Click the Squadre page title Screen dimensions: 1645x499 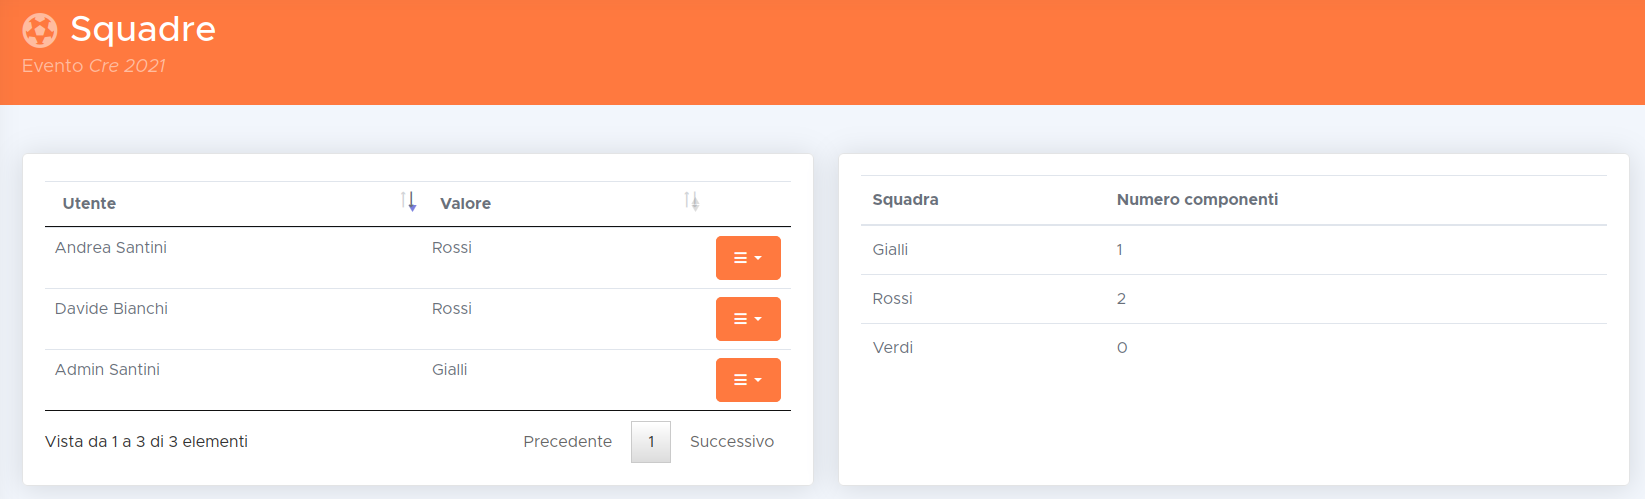pos(143,29)
